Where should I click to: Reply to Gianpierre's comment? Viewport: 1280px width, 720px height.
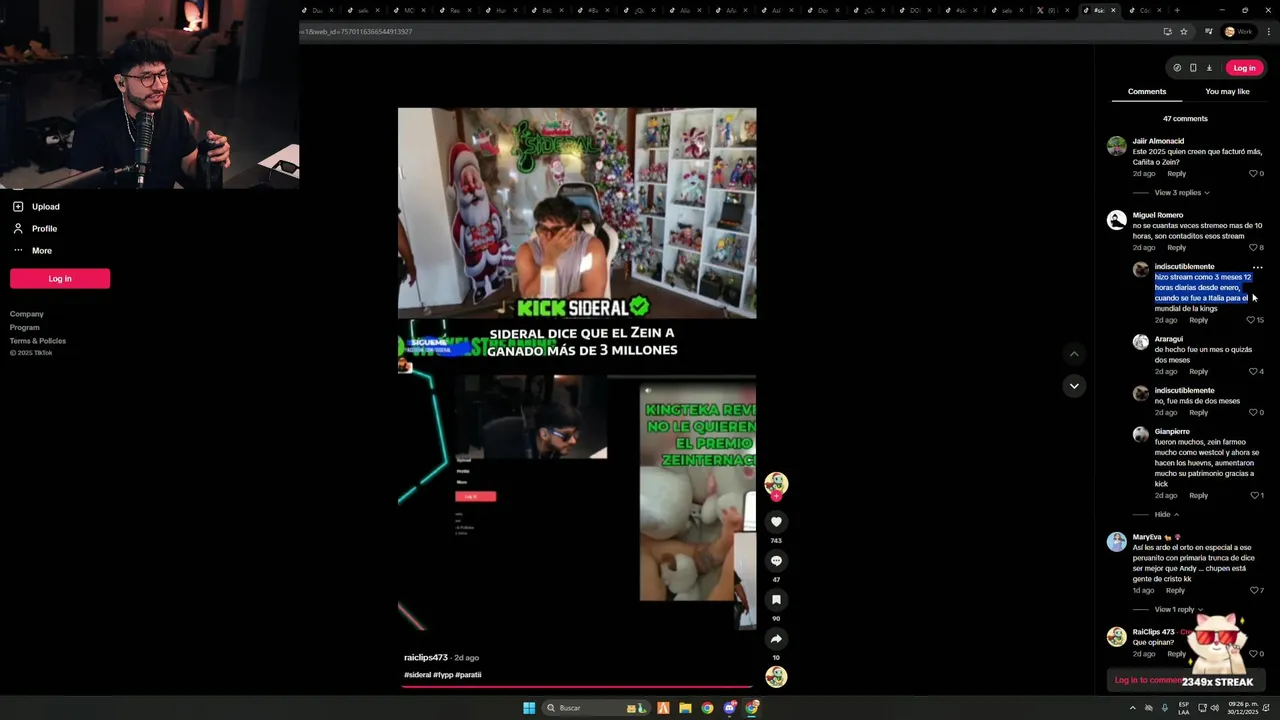[x=1199, y=496]
